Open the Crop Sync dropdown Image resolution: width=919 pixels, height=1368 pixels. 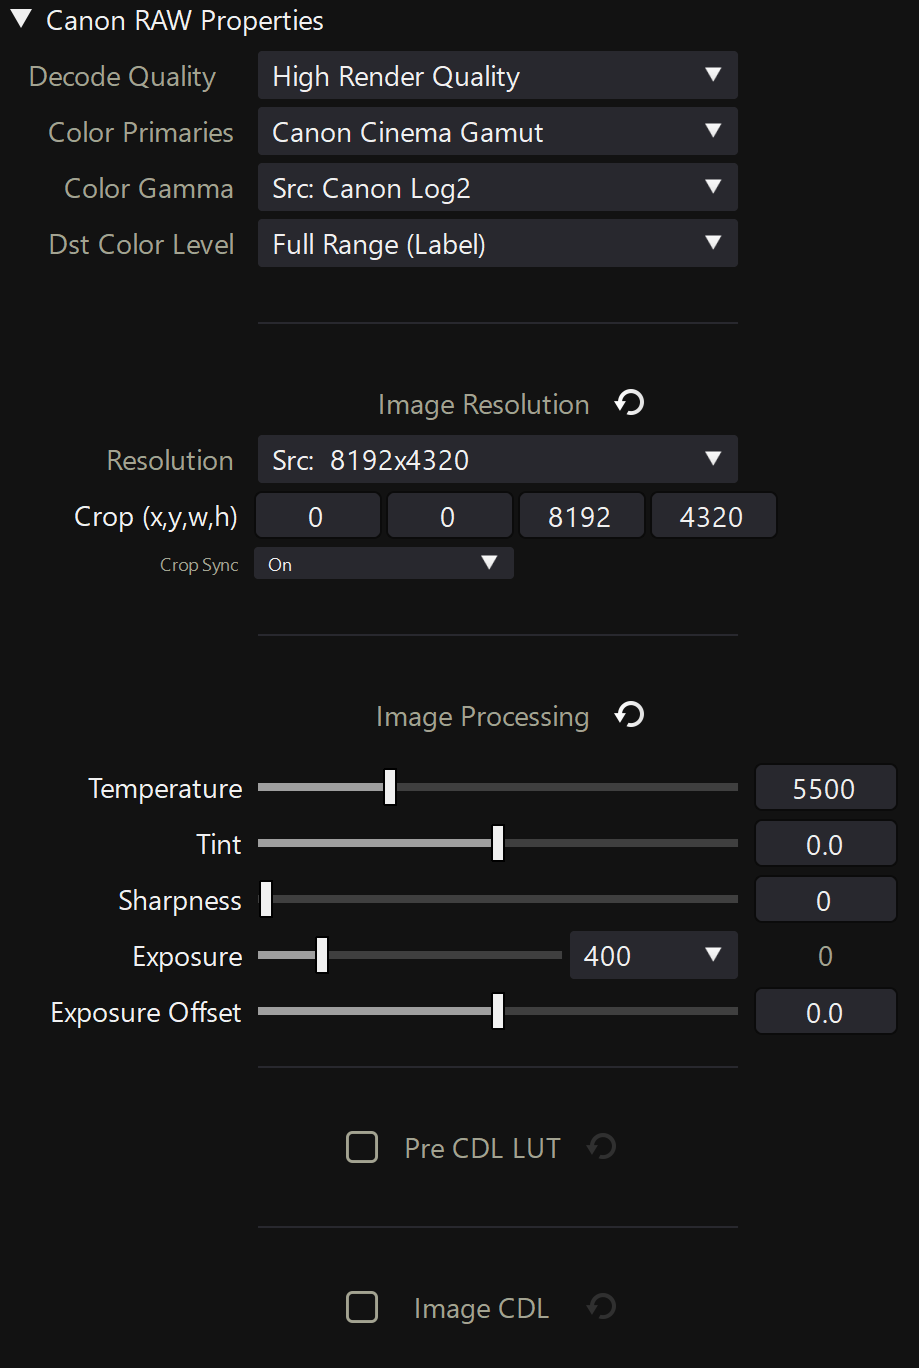[384, 564]
